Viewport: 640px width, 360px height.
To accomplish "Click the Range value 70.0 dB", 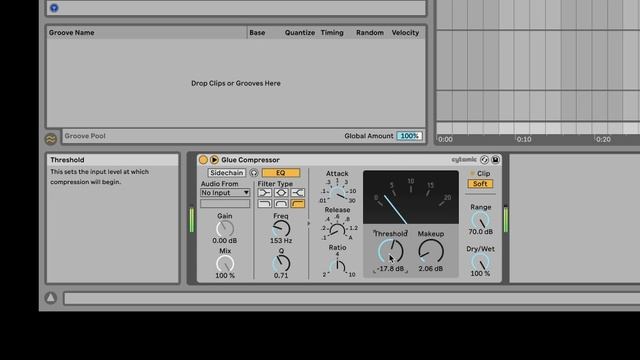I will coord(481,231).
